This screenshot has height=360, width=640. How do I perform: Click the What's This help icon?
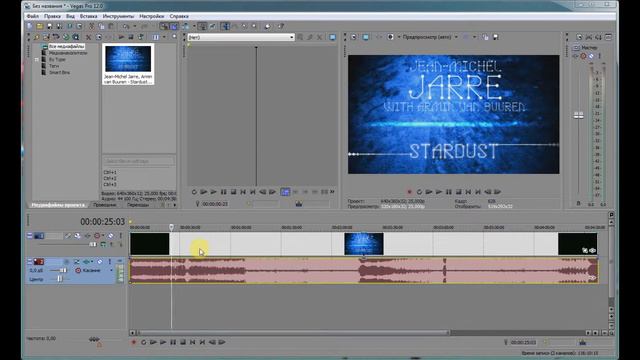point(280,26)
